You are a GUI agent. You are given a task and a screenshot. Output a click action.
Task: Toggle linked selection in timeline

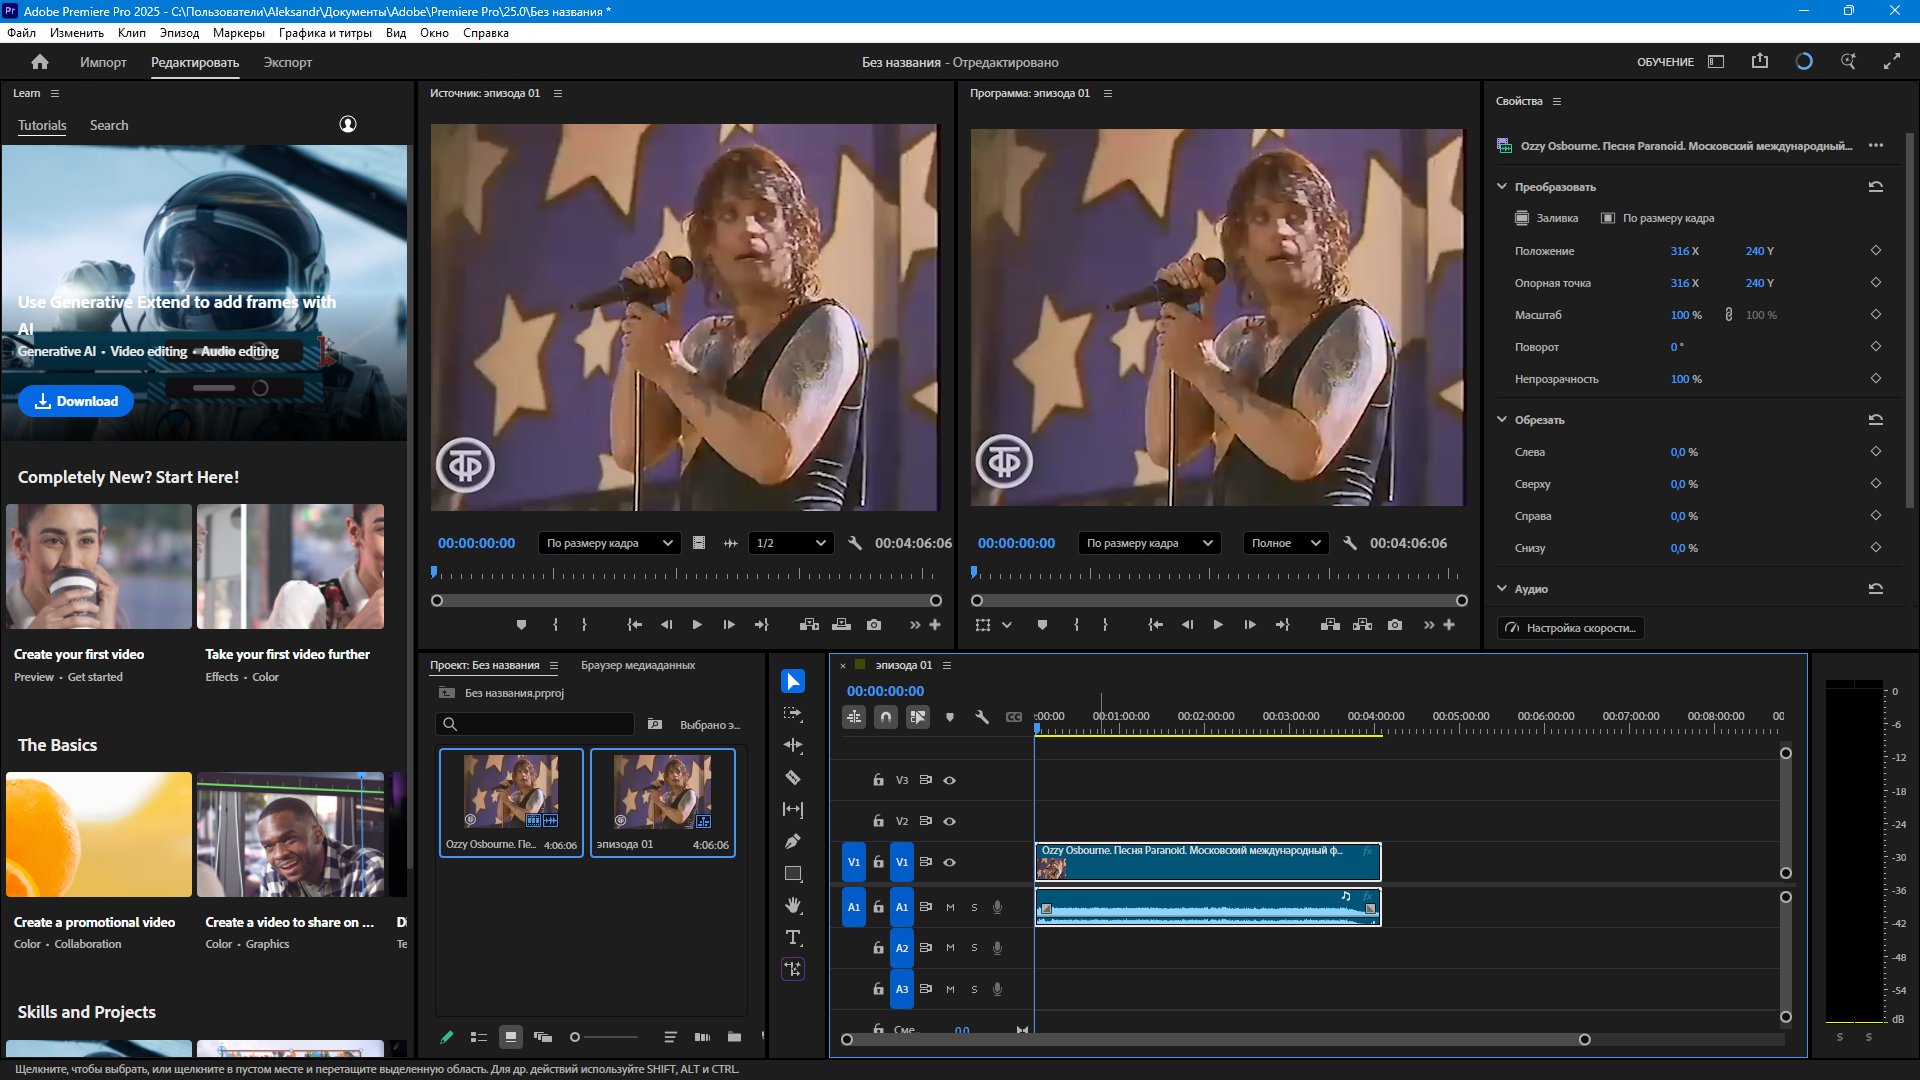918,717
